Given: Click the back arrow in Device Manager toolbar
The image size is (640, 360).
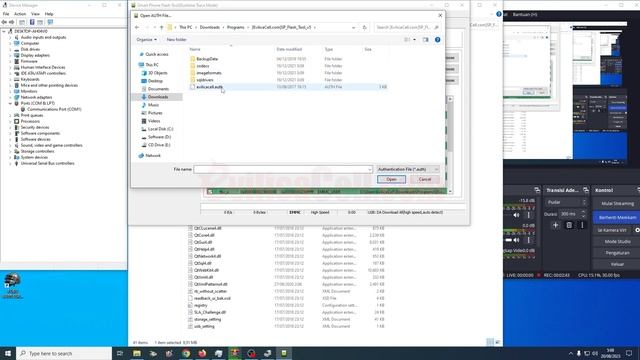Looking at the screenshot, I should click(x=4, y=22).
